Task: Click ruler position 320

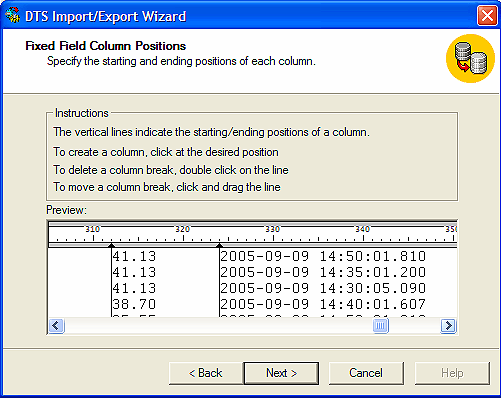Action: coord(183,229)
